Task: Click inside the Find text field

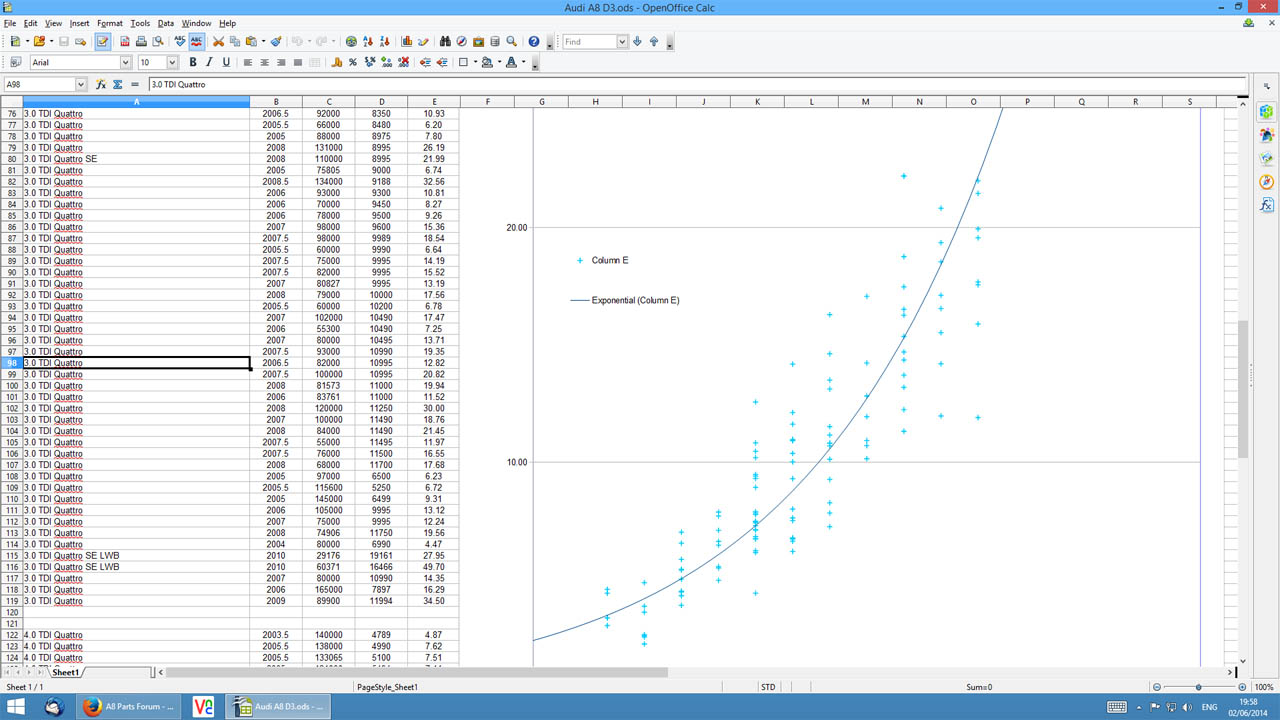Action: (588, 42)
